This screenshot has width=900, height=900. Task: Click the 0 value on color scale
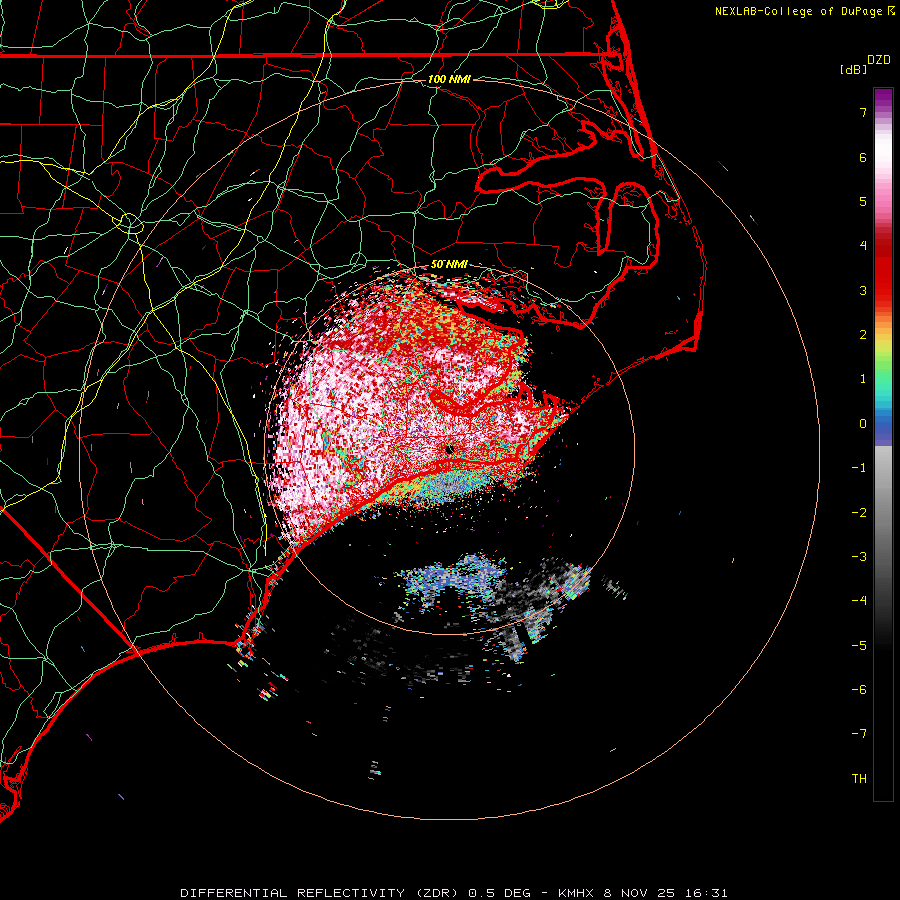tap(863, 424)
